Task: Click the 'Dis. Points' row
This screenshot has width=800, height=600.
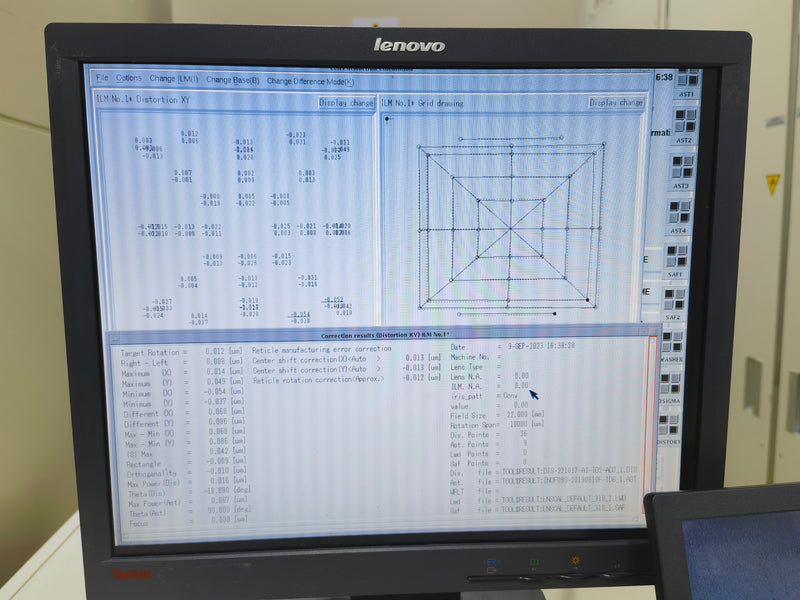Action: pyautogui.click(x=489, y=434)
